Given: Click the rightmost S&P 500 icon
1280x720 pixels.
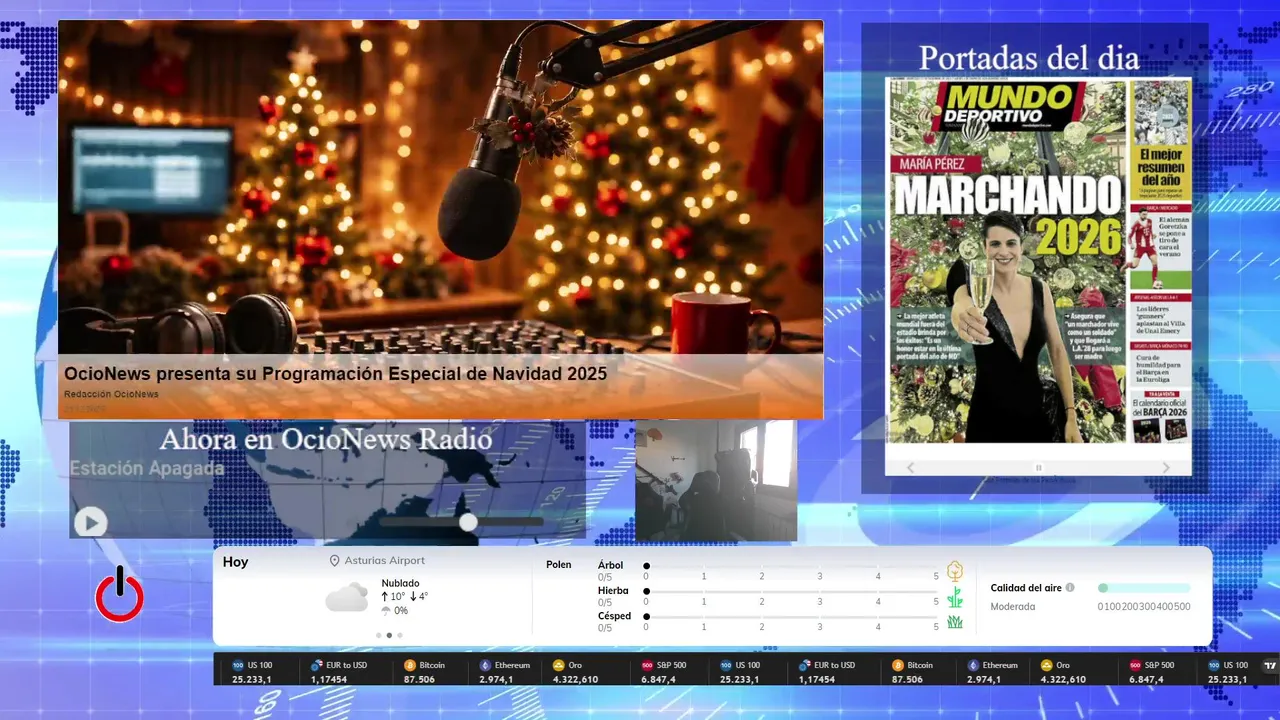Looking at the screenshot, I should tap(1136, 665).
